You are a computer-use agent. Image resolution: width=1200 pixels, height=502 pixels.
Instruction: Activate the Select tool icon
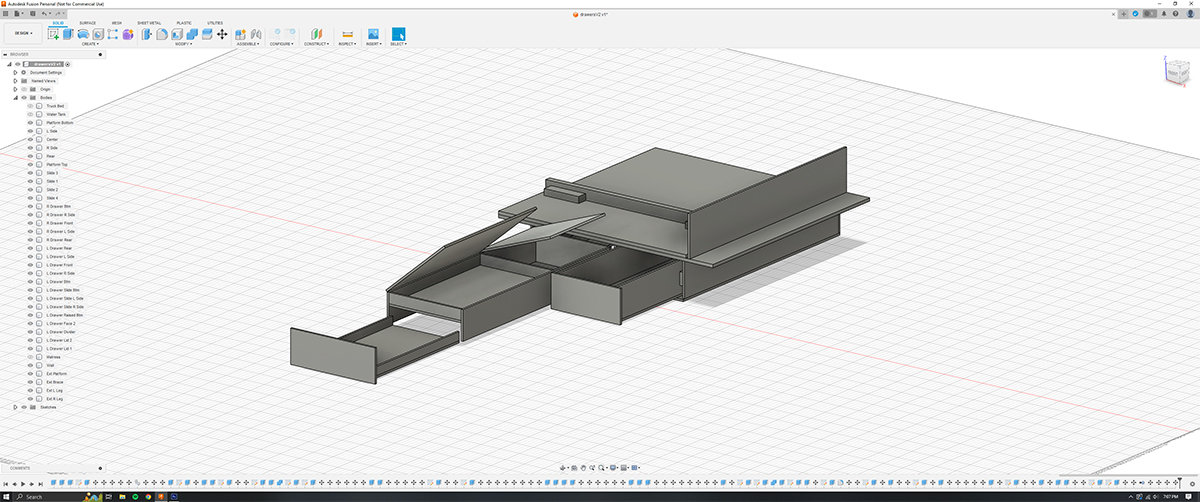click(x=398, y=34)
